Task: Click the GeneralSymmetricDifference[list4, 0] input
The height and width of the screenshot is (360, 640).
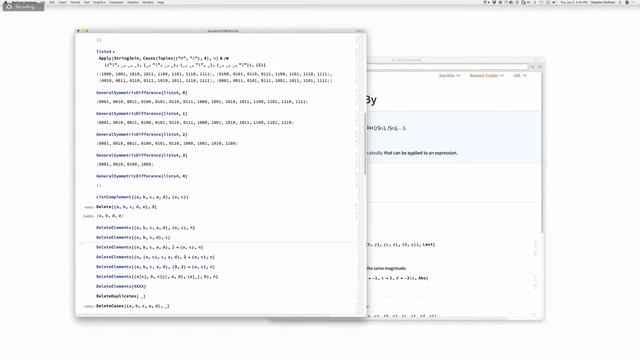Action: [142, 93]
